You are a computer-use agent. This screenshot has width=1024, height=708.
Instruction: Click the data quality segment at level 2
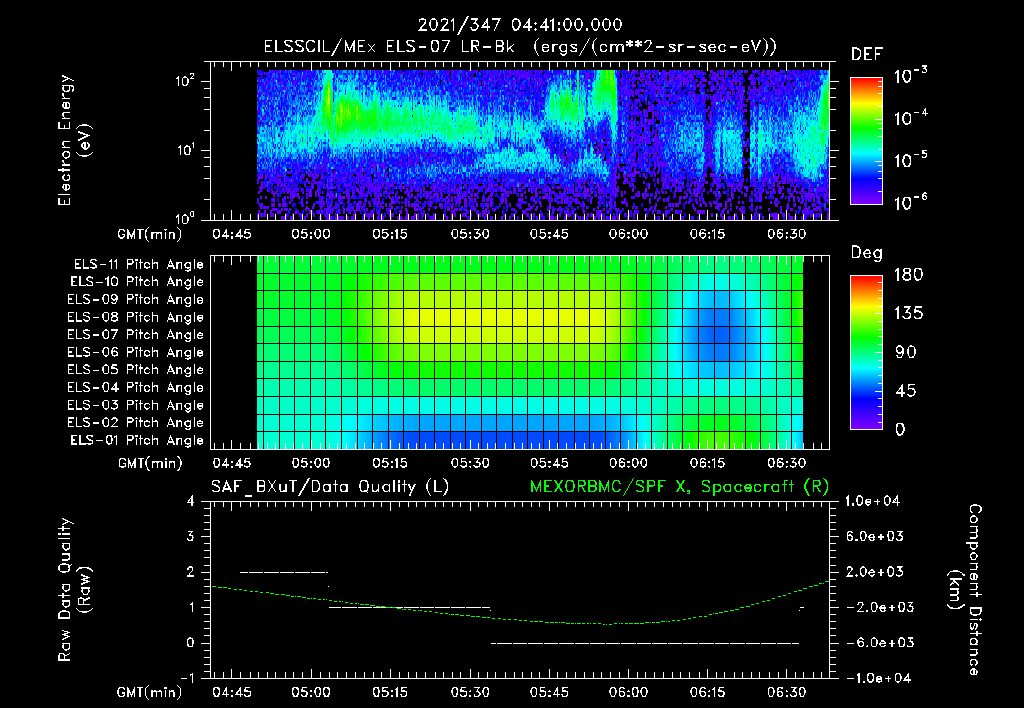tap(284, 572)
